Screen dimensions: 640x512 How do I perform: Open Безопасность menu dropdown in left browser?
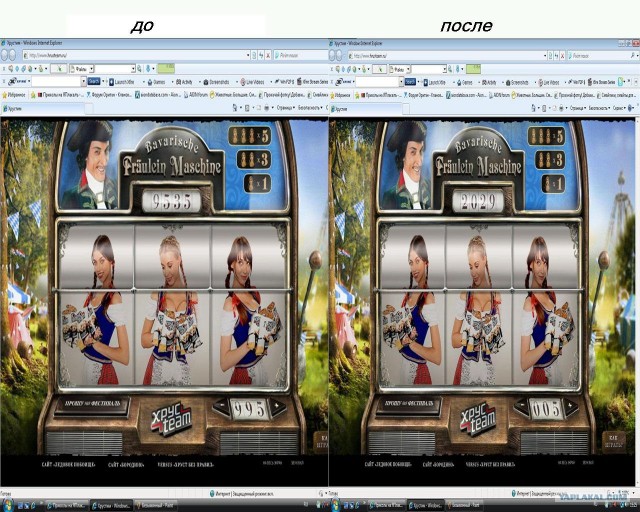click(x=312, y=108)
